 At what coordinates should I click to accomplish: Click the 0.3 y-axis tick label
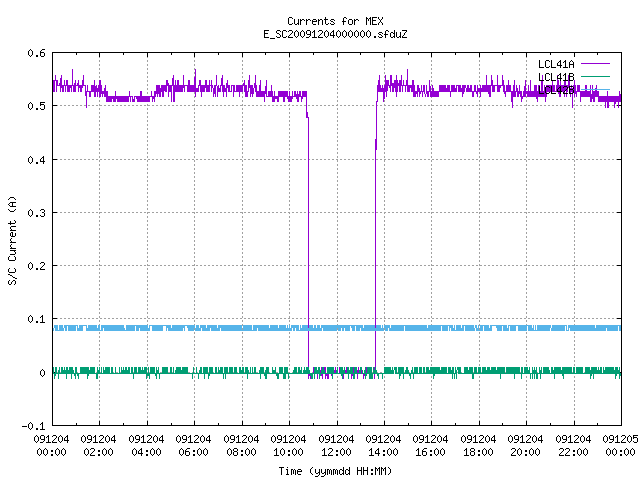coord(36,213)
